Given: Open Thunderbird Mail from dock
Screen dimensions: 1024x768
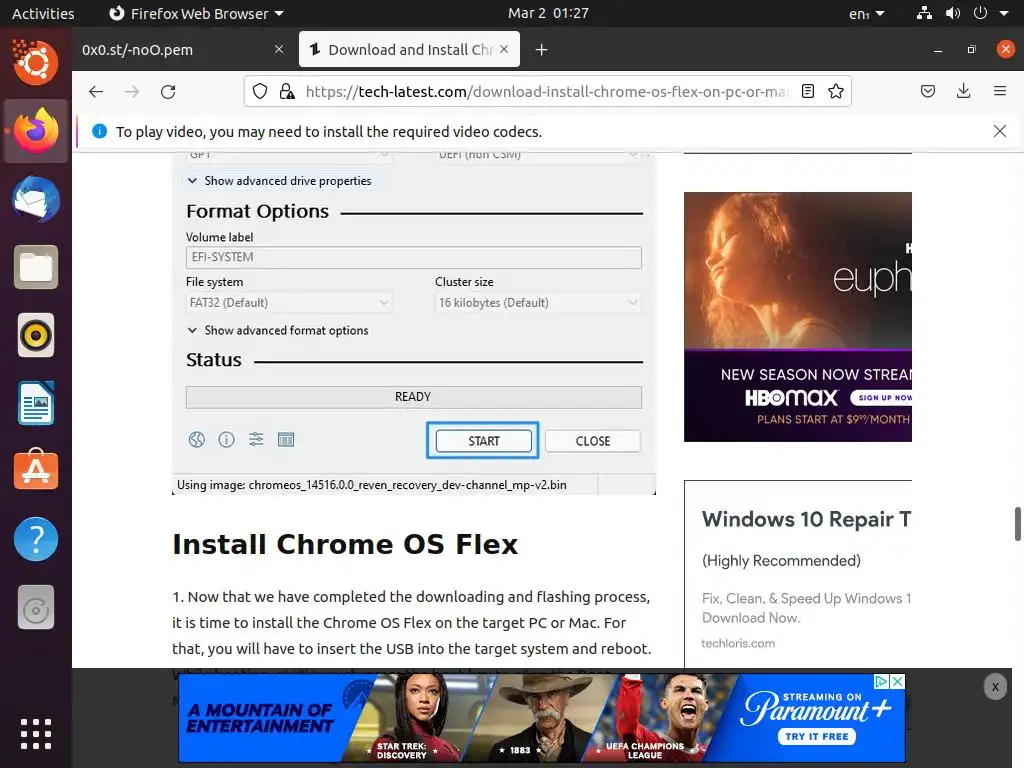Looking at the screenshot, I should tap(36, 199).
